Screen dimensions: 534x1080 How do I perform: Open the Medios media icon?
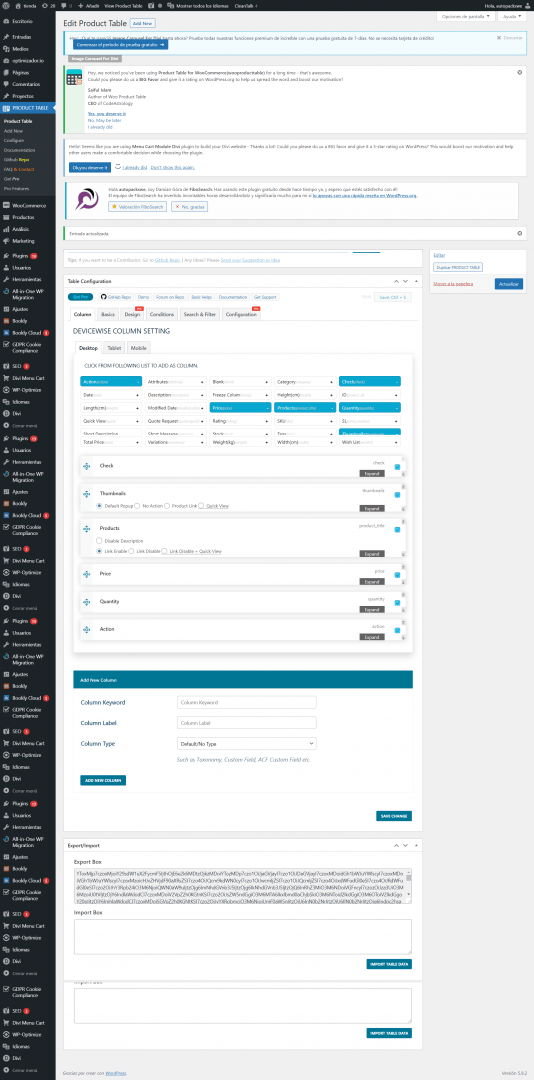6,48
